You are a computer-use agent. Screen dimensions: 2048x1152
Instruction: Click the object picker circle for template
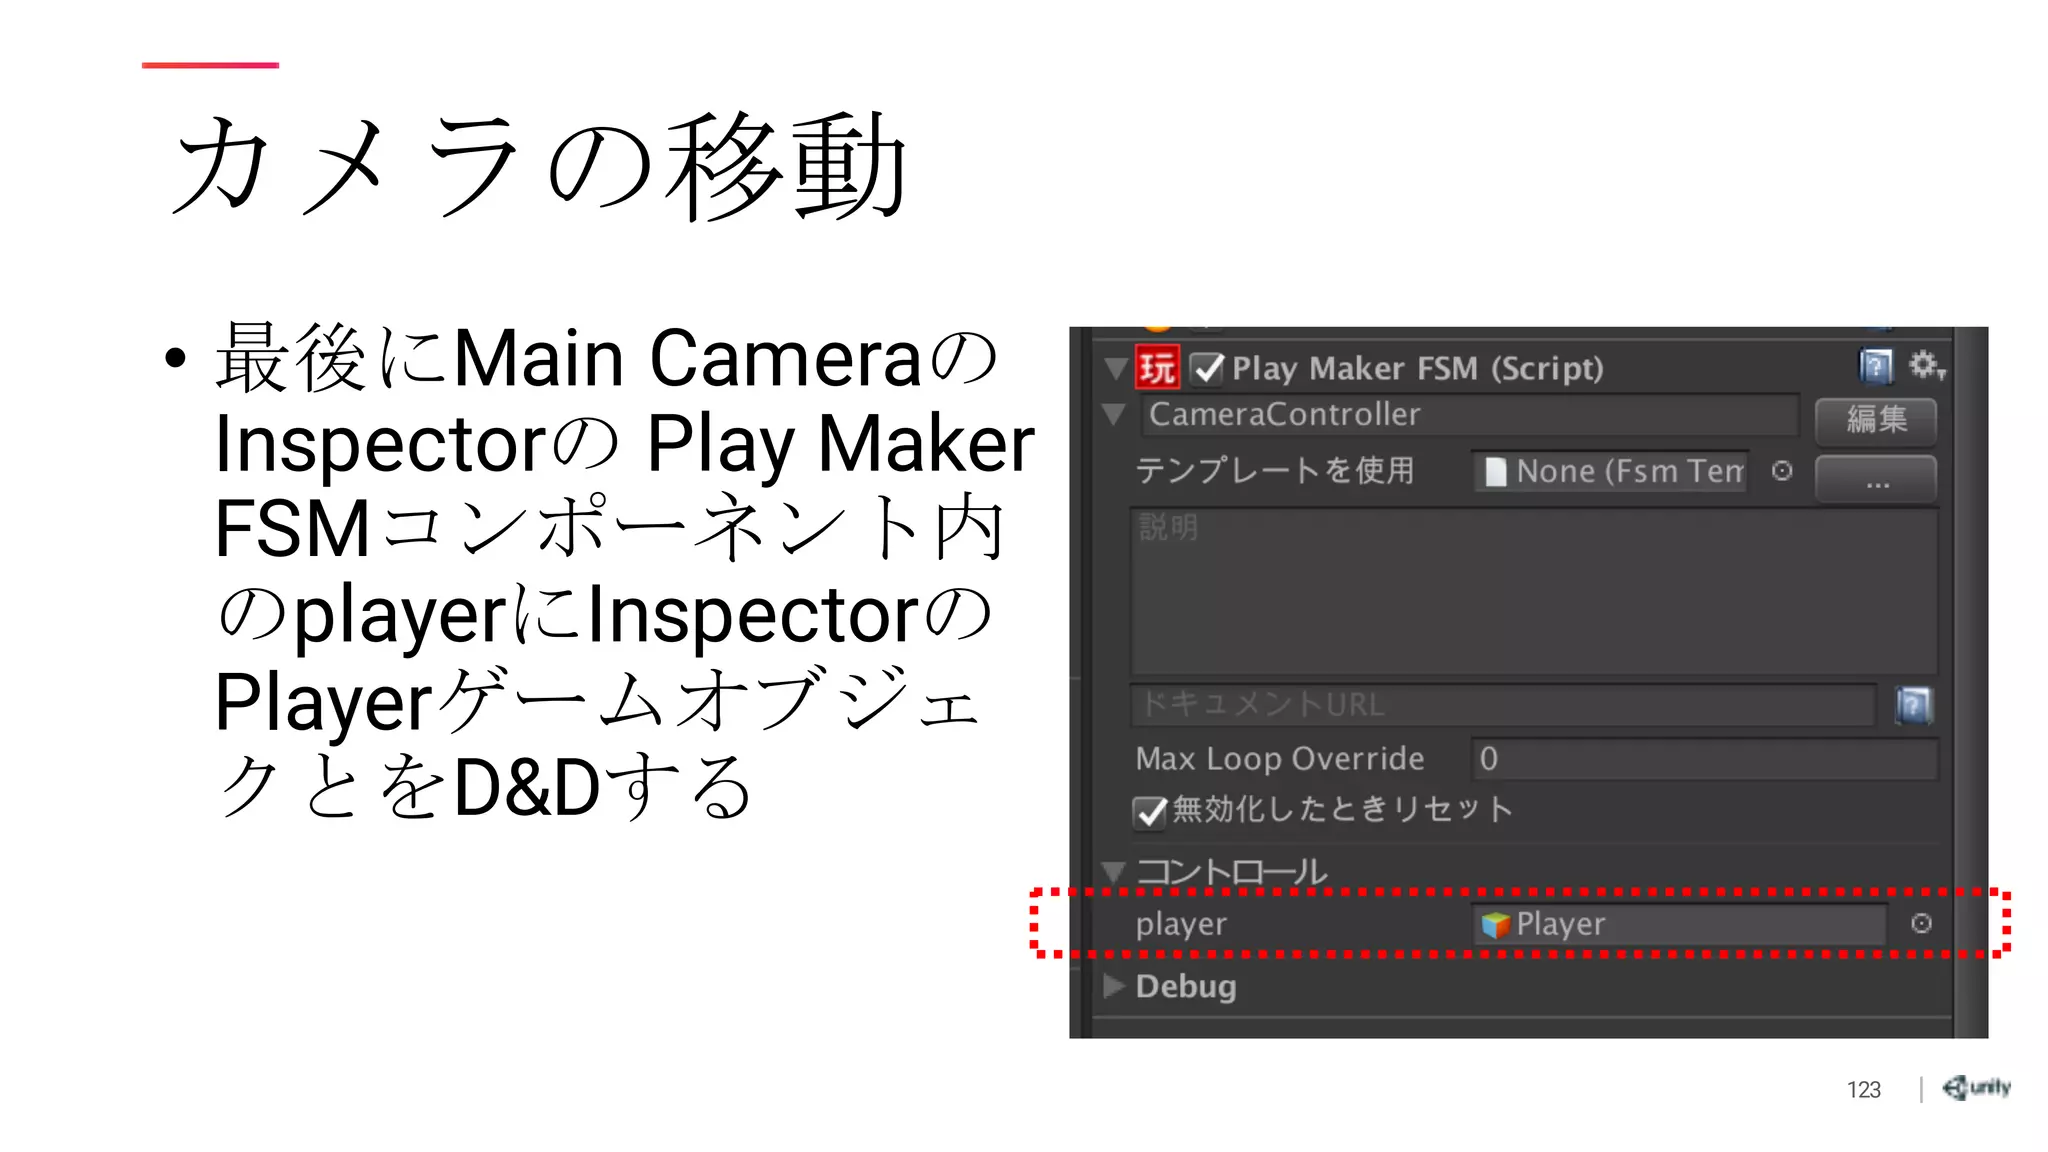[x=1782, y=471]
